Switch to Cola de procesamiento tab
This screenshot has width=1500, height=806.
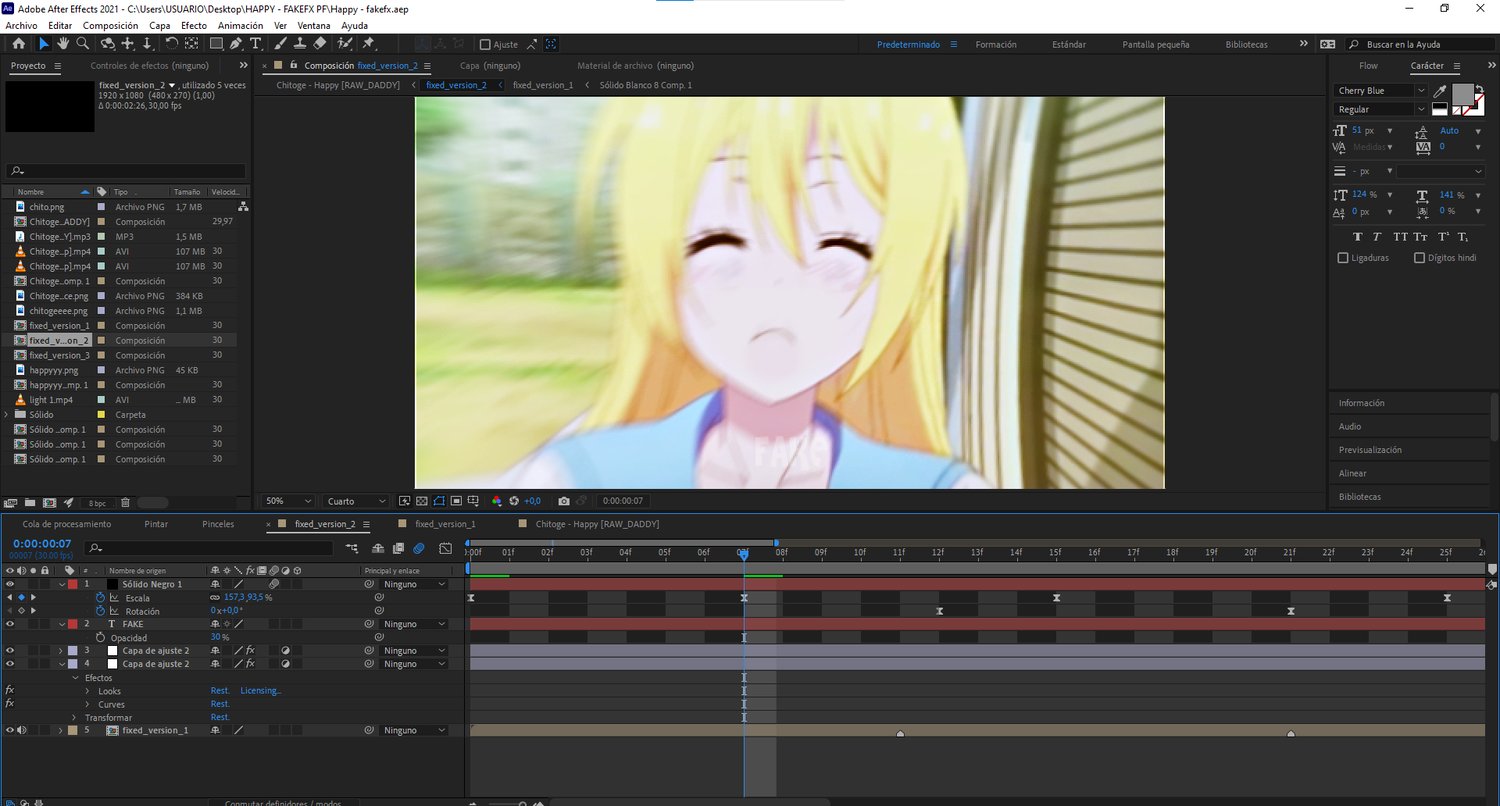67,524
